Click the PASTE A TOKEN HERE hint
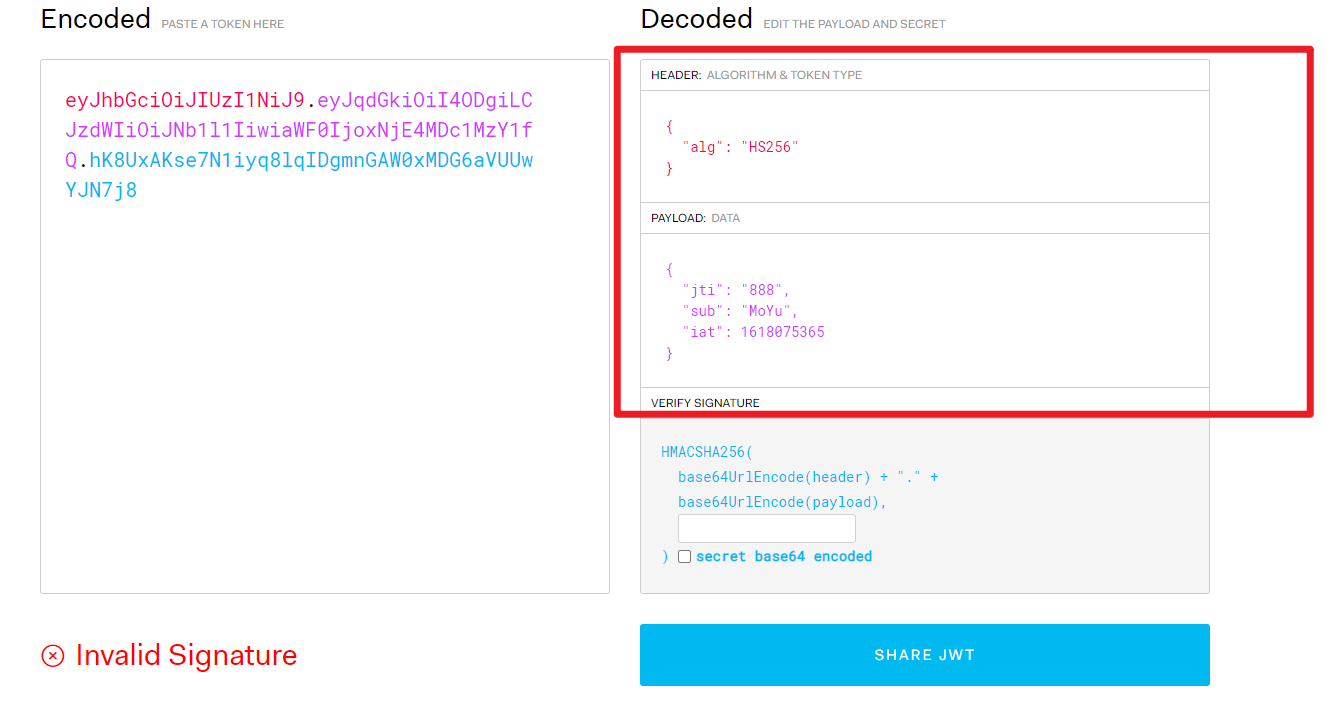The image size is (1338, 707). point(223,24)
